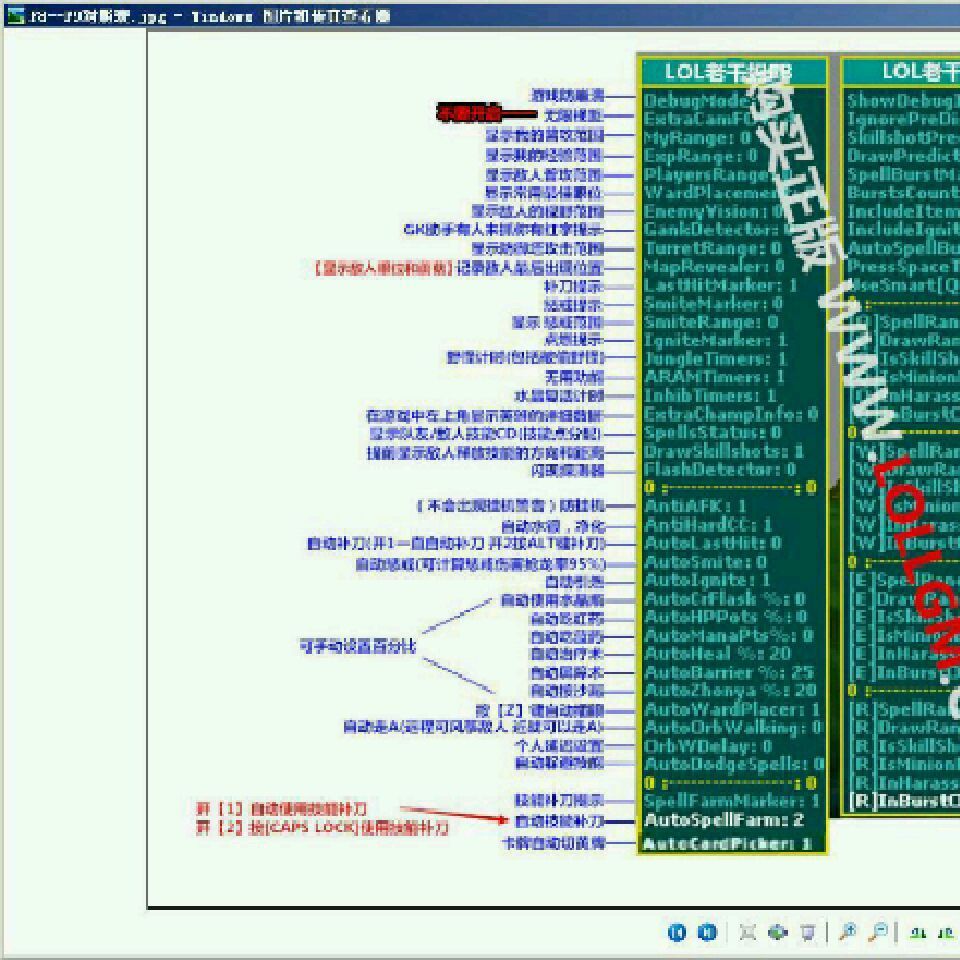Go to the next image
960x960 pixels.
707,932
